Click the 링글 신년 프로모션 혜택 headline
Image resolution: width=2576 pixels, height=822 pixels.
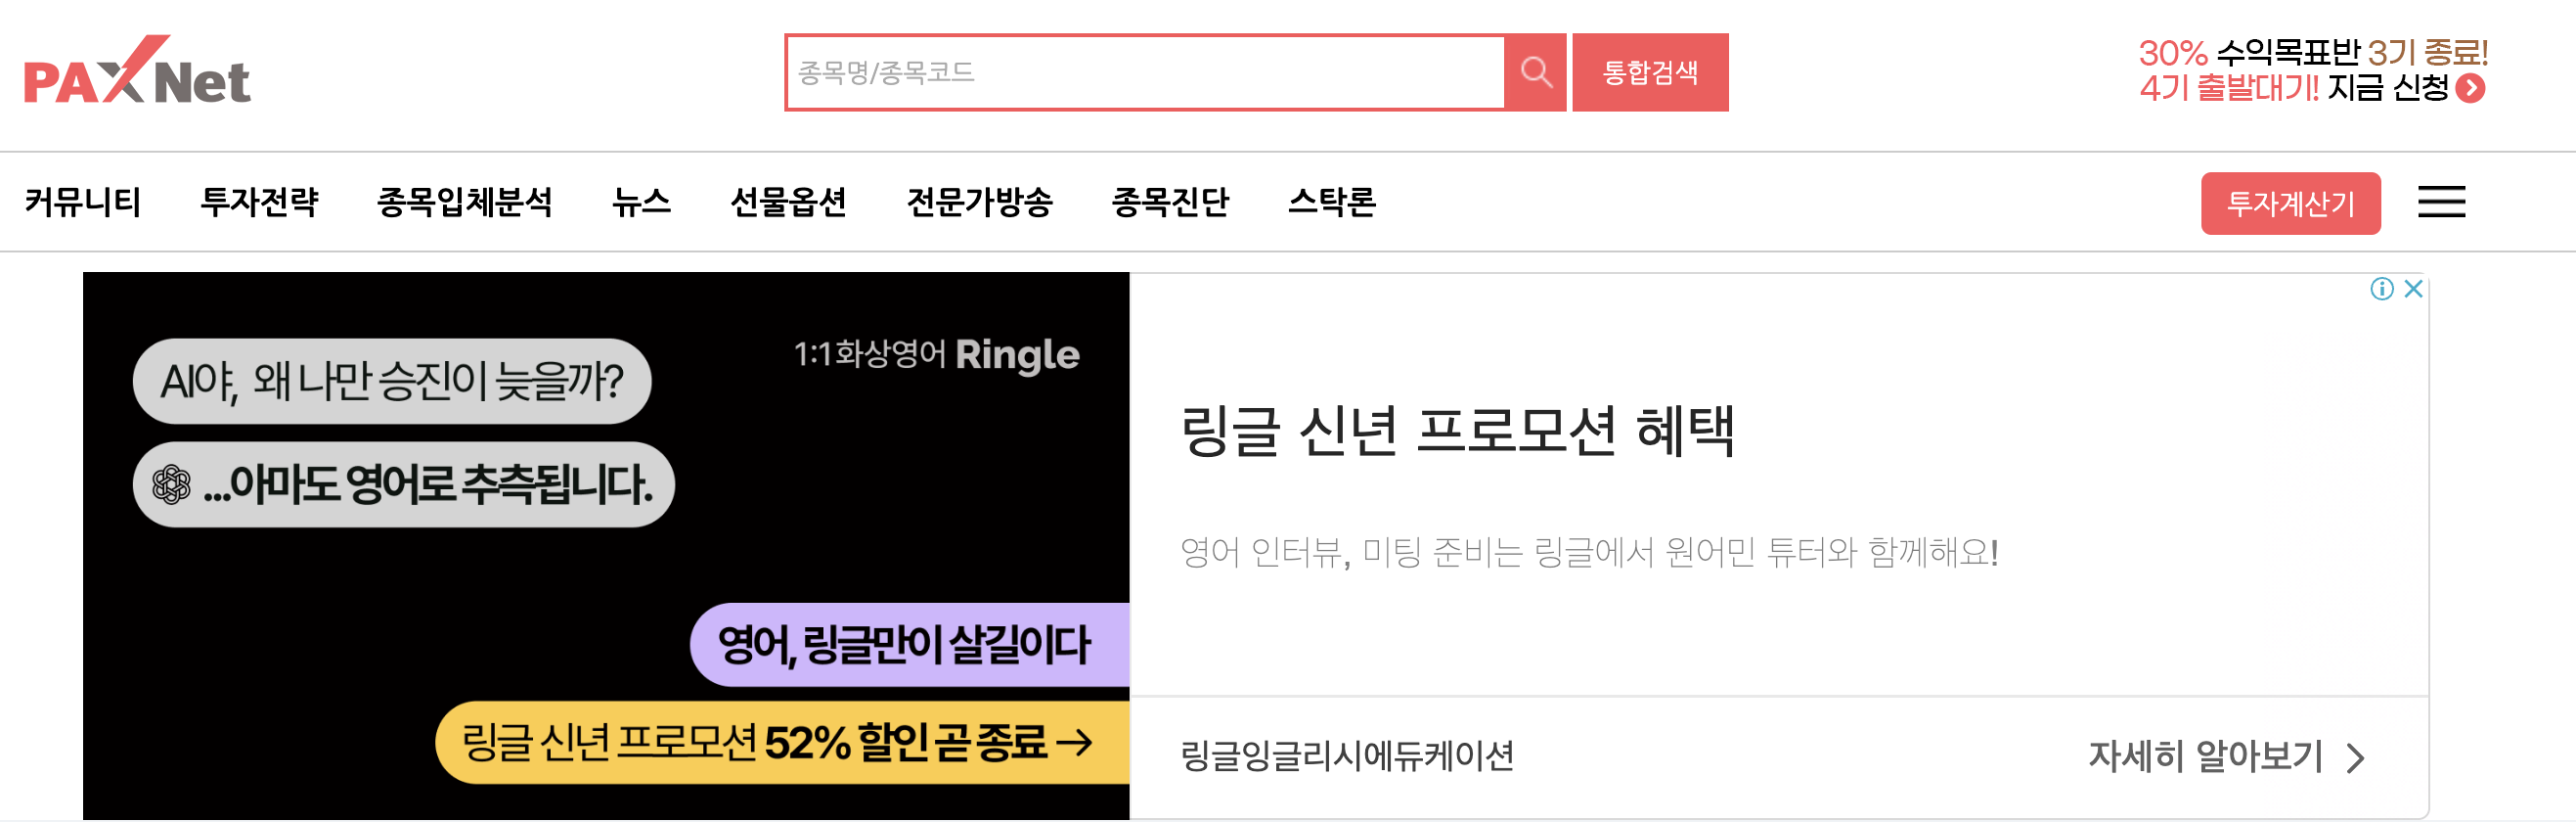tap(1457, 431)
